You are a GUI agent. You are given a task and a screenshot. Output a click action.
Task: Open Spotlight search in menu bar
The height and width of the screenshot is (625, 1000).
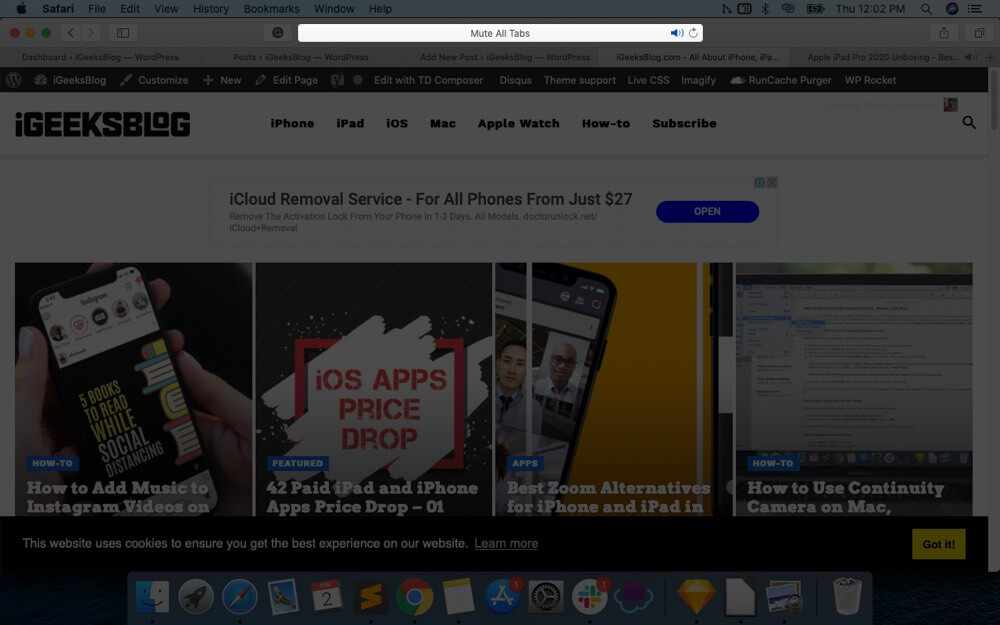[926, 9]
